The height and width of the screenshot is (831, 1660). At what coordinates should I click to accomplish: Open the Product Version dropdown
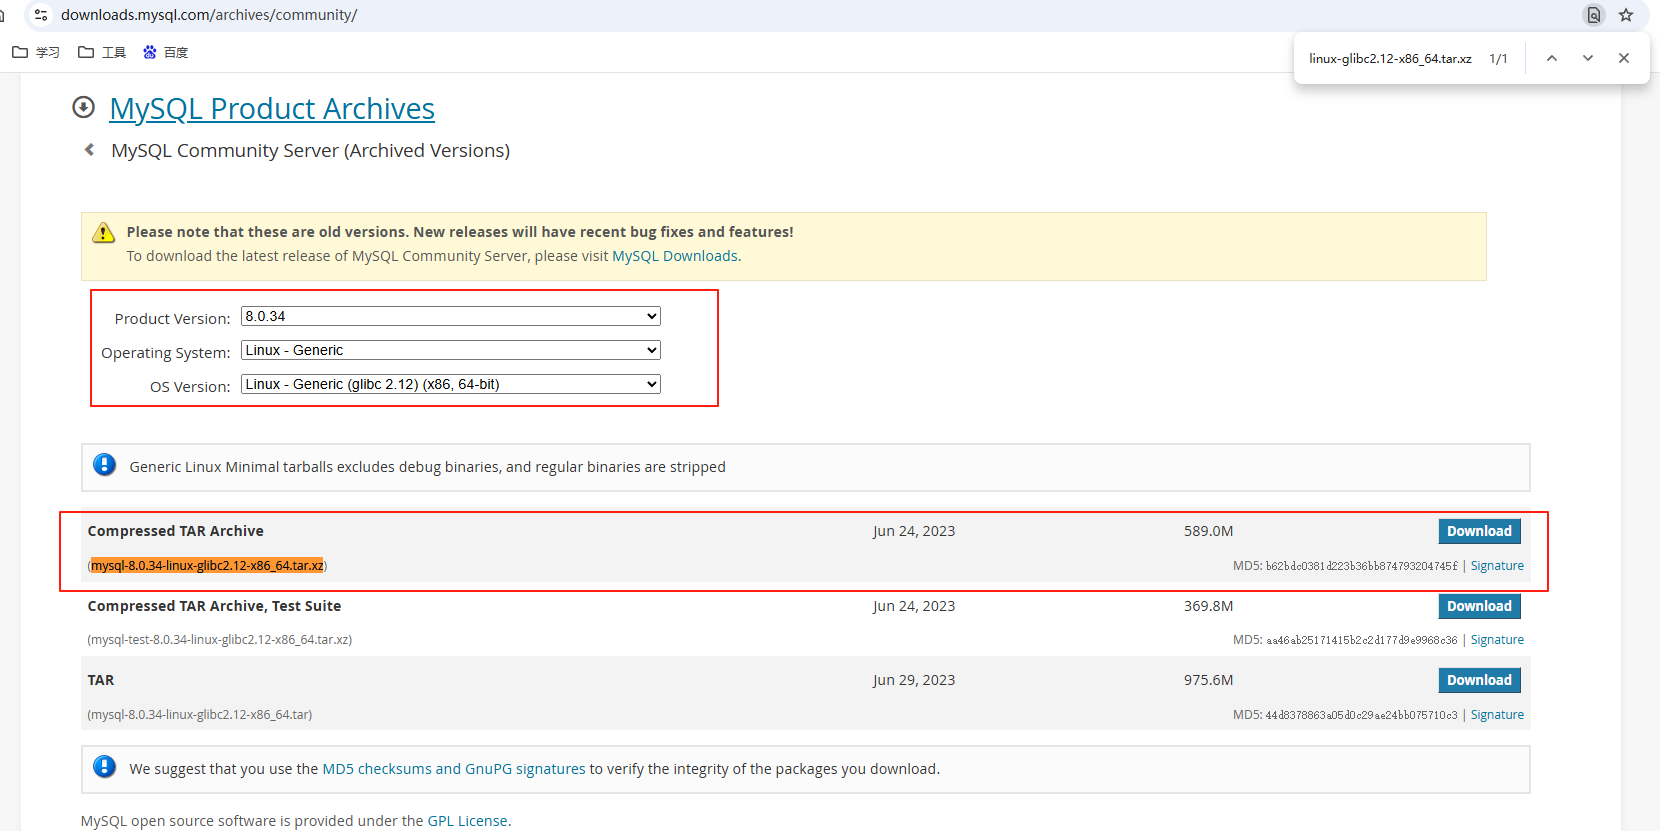tap(451, 316)
